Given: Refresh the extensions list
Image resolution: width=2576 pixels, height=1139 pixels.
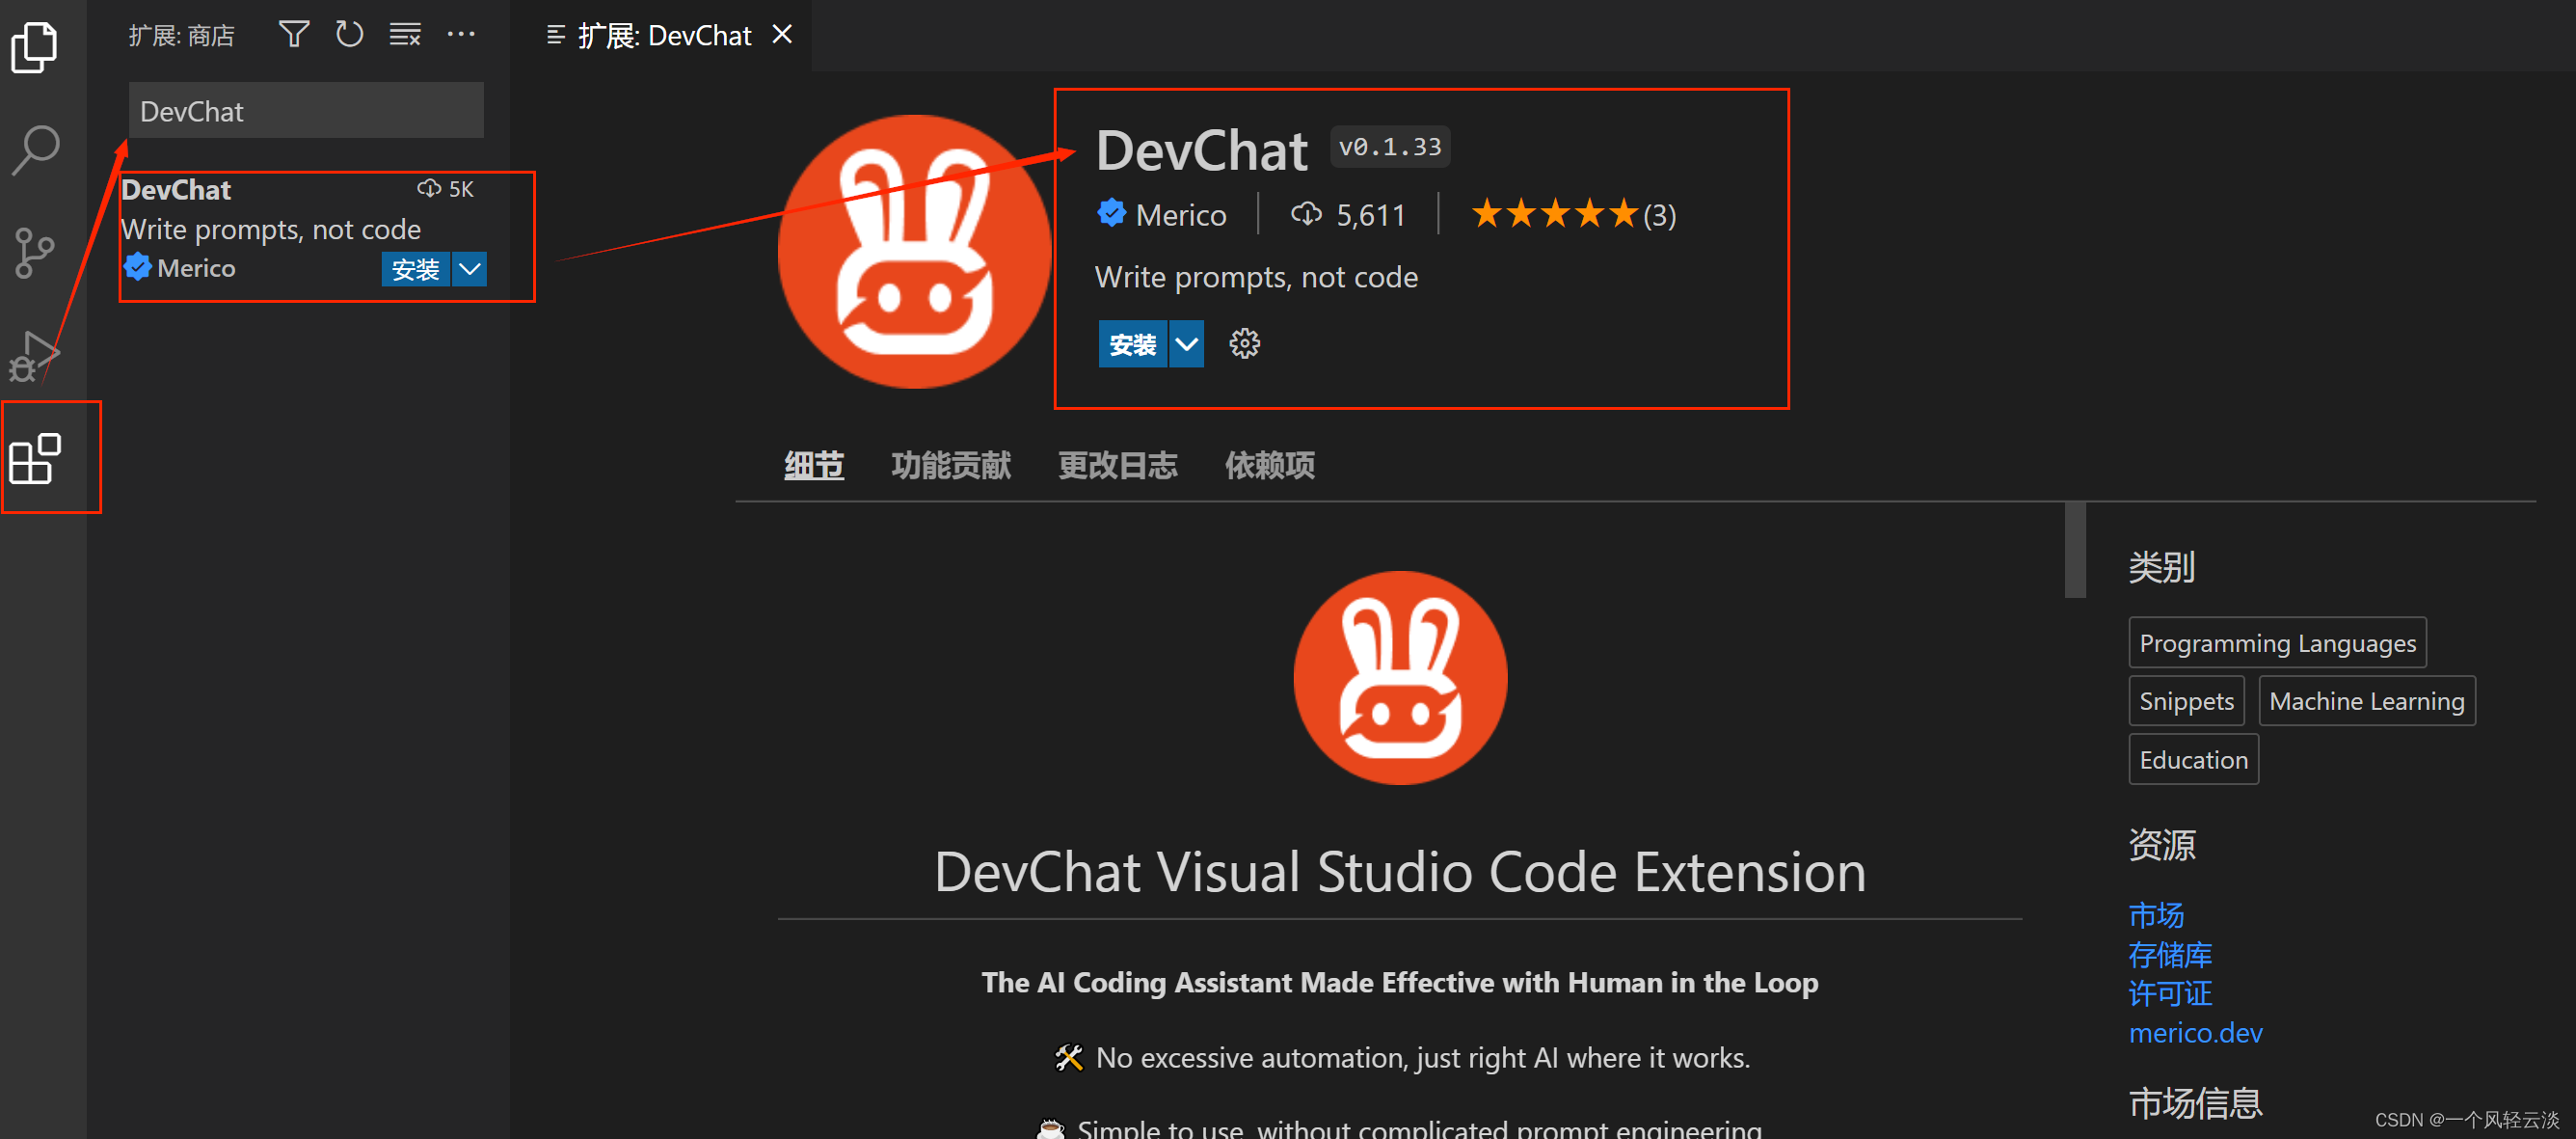Looking at the screenshot, I should click(x=349, y=33).
